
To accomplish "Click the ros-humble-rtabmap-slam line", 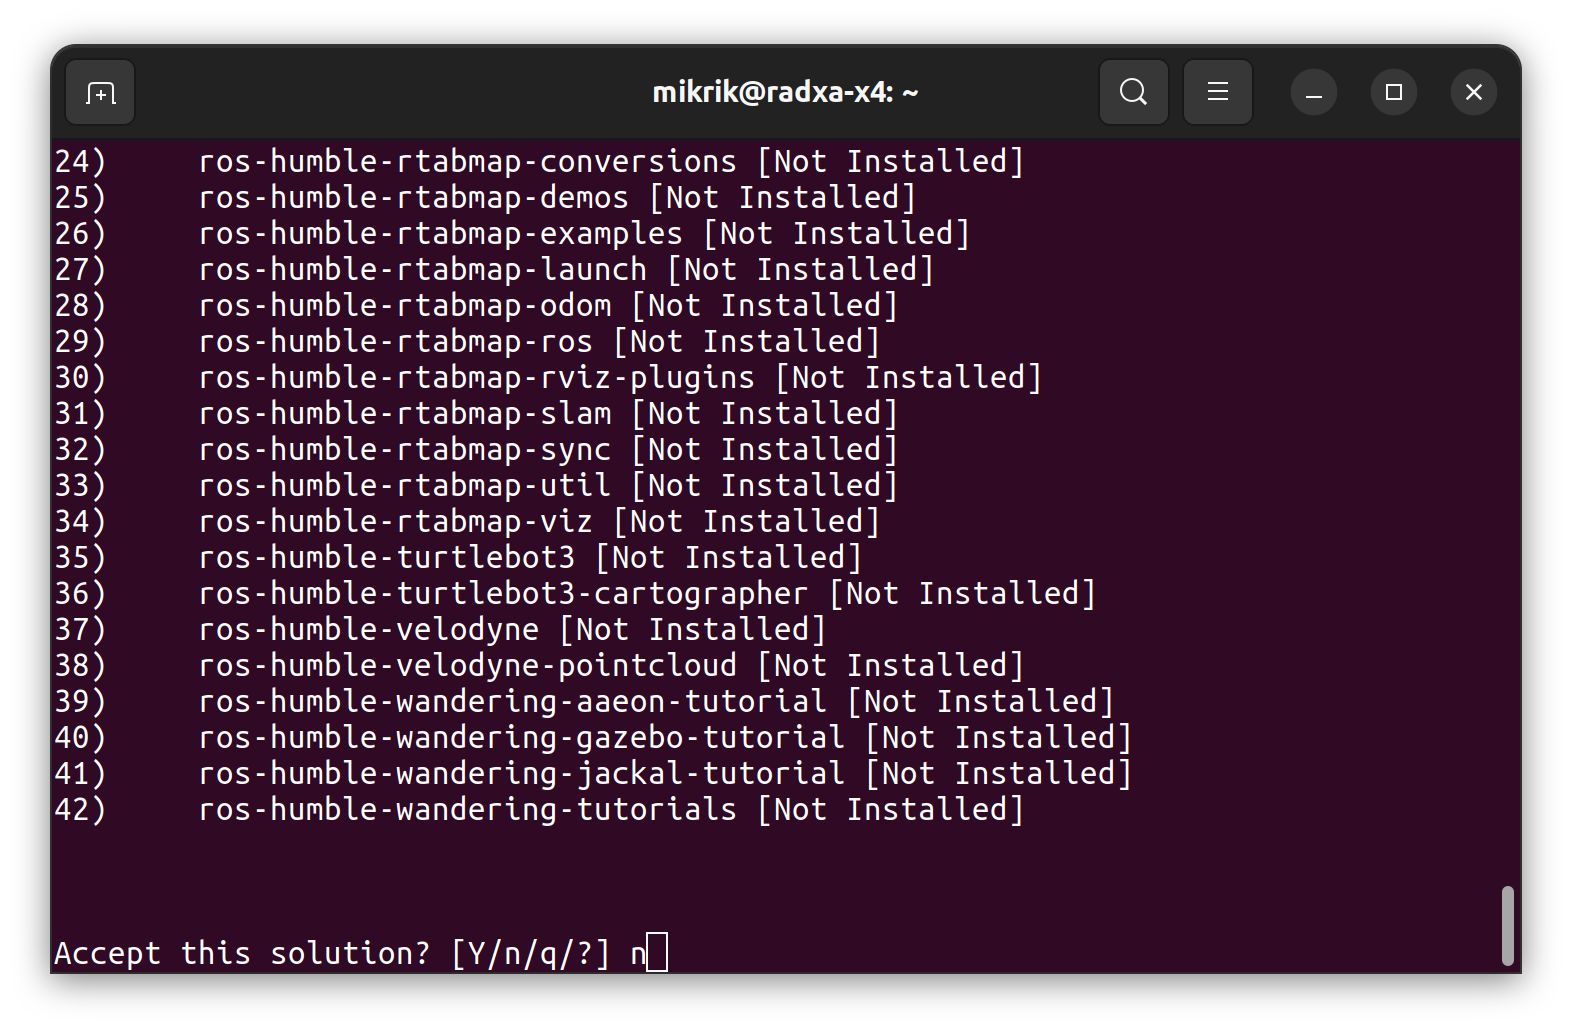I will pyautogui.click(x=404, y=414).
